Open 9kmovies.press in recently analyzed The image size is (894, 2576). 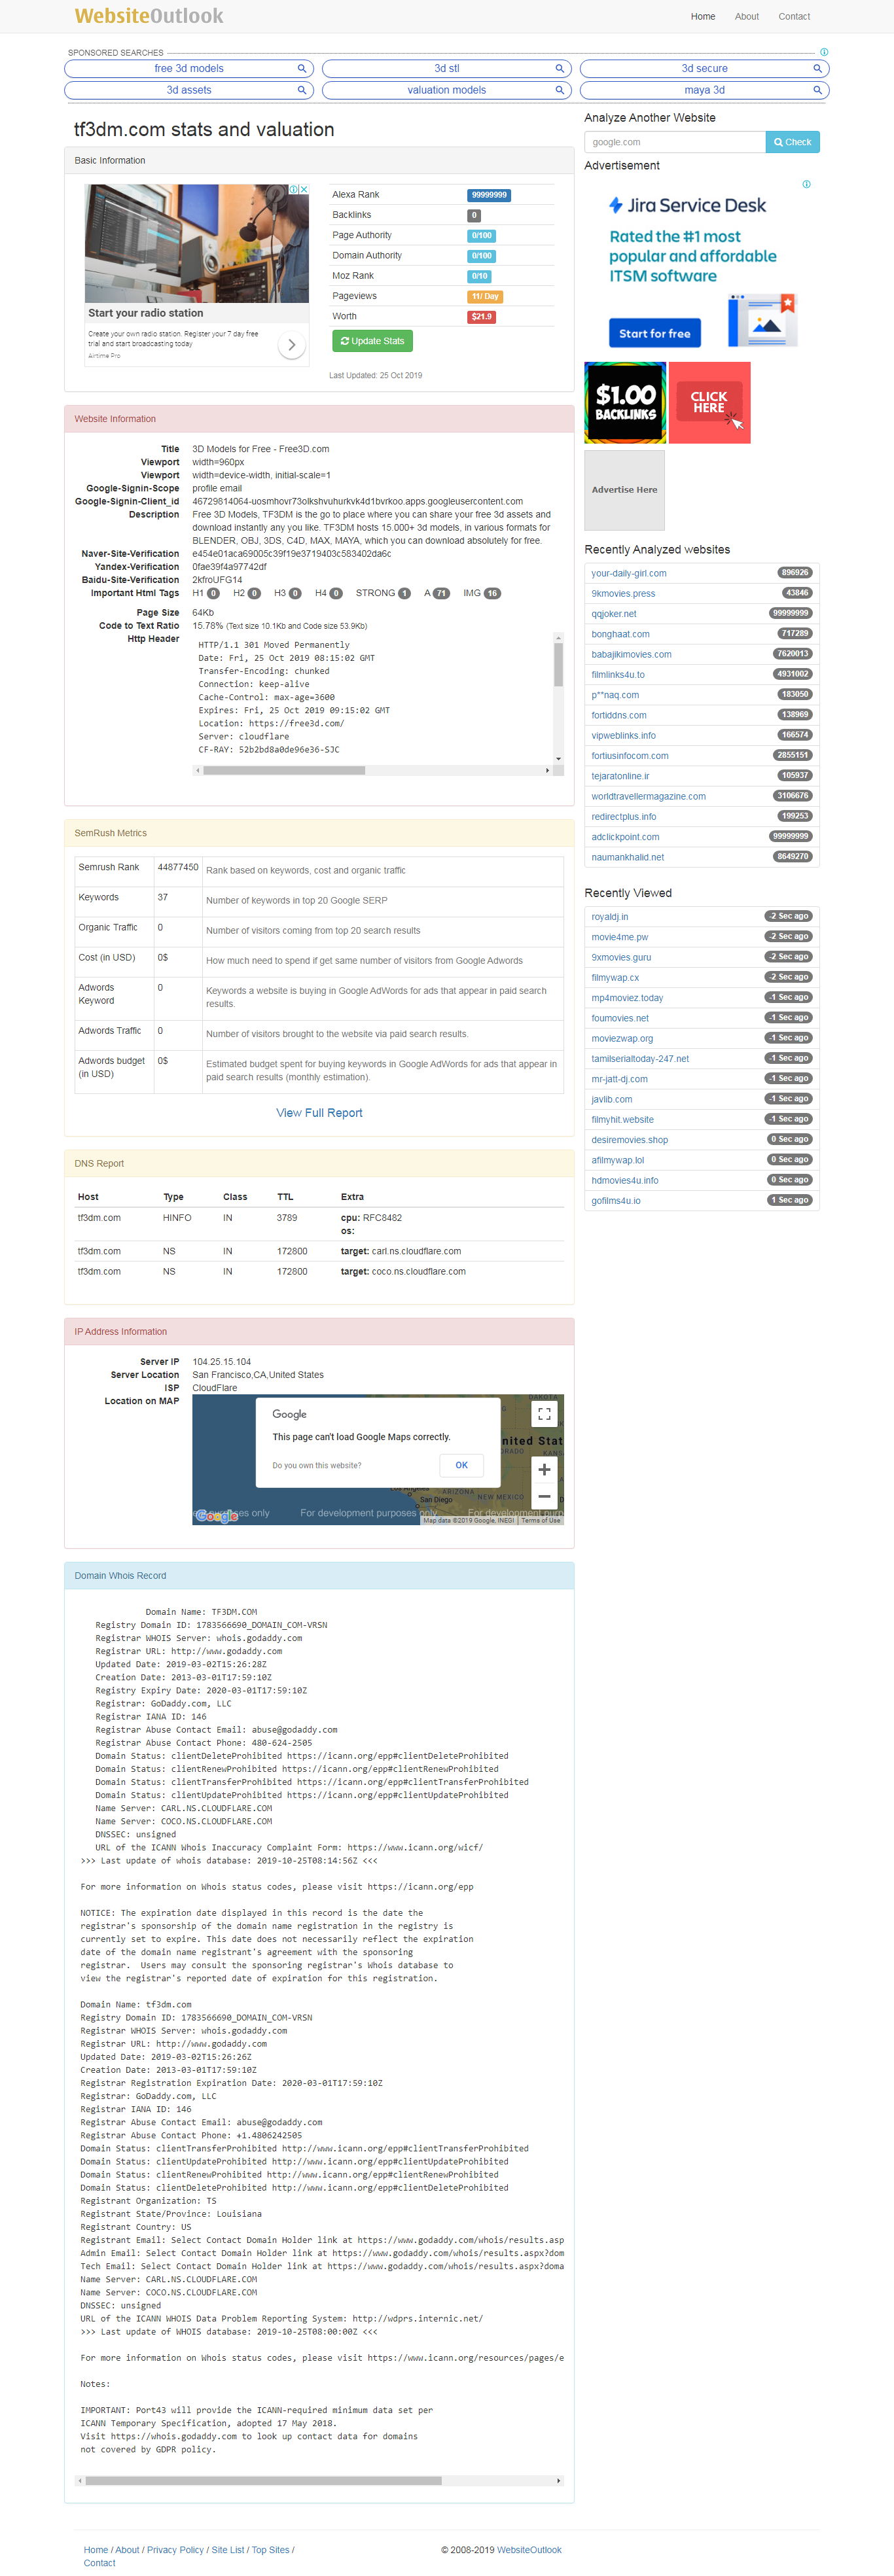(x=623, y=594)
